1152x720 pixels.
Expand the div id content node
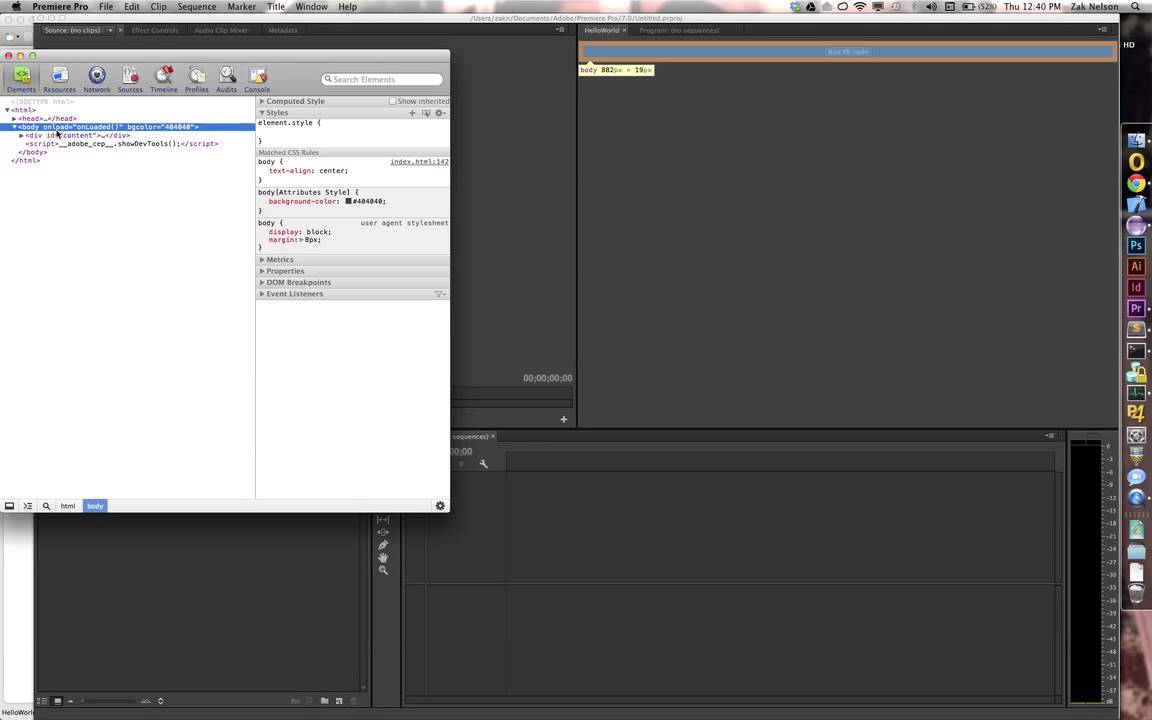[21, 136]
